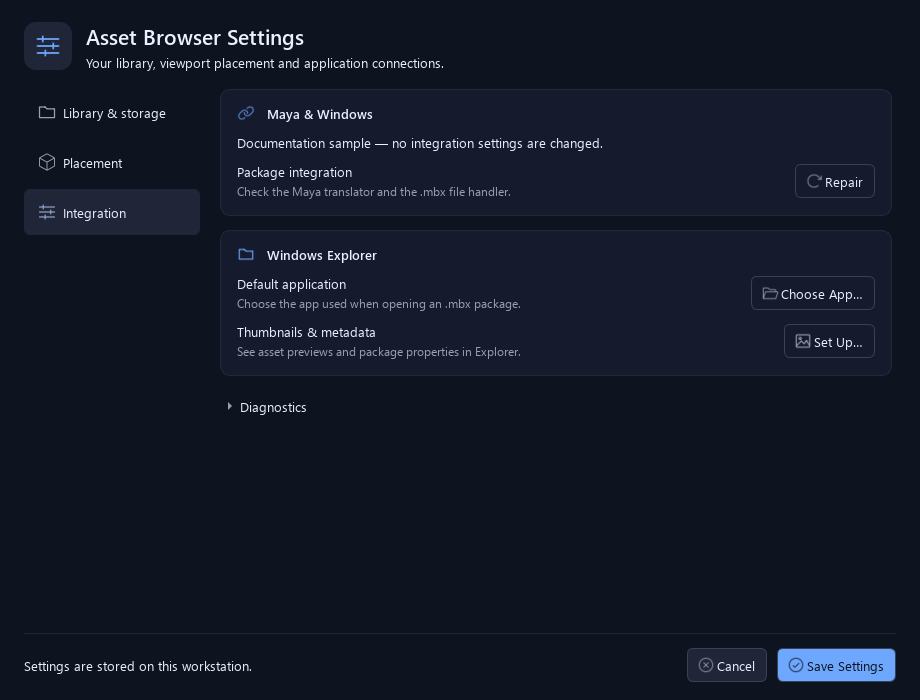The width and height of the screenshot is (920, 700).
Task: Switch to the Placement tab
Action: click(x=112, y=163)
